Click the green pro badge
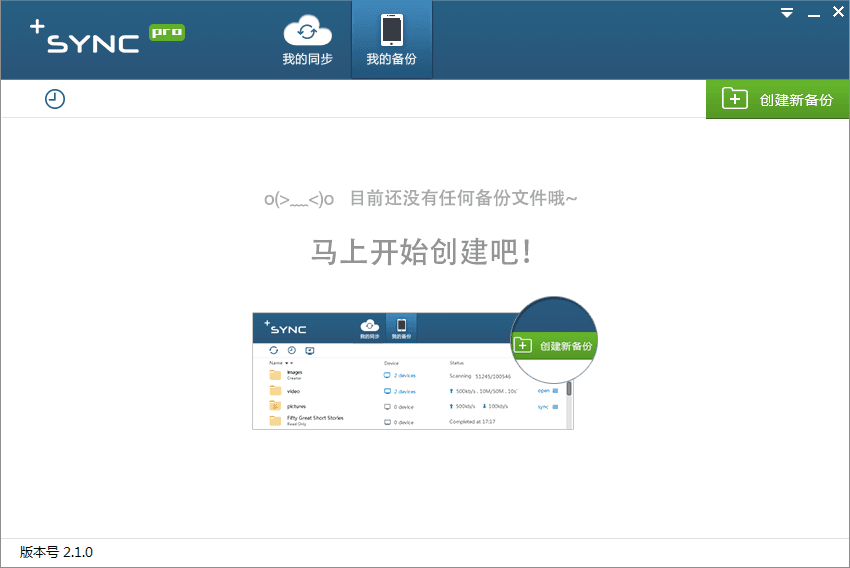 167,32
